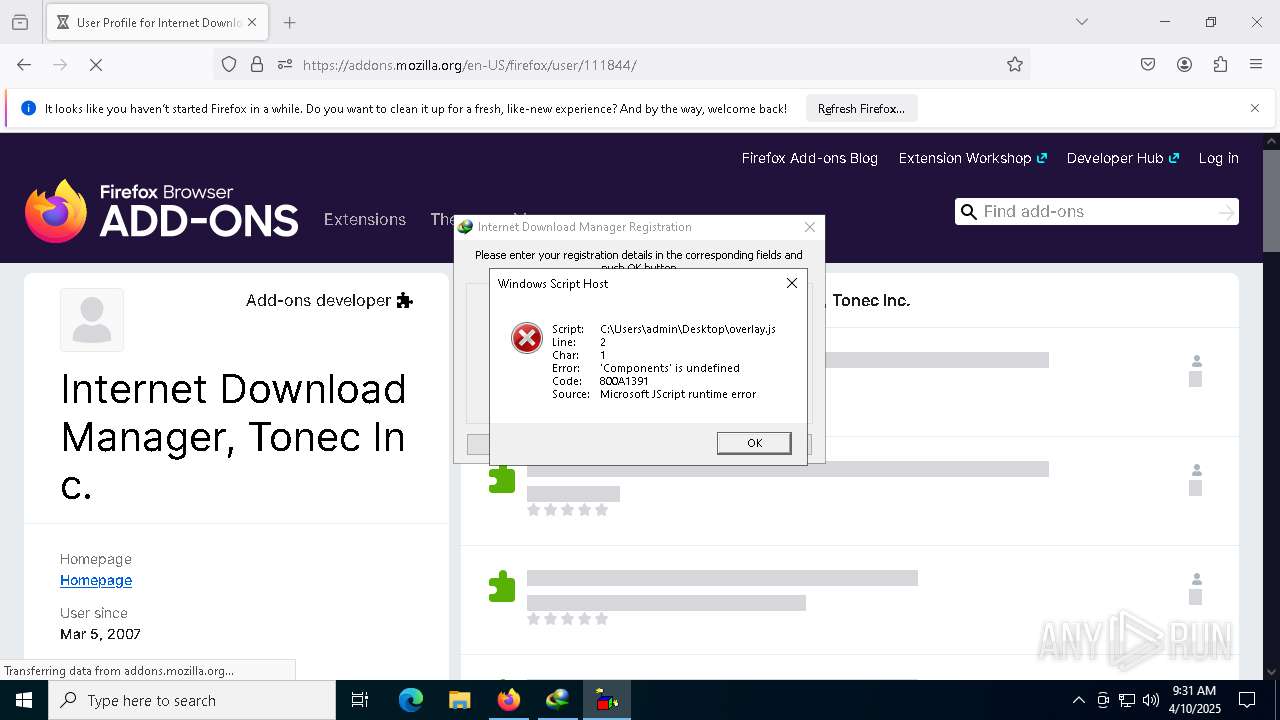The image size is (1280, 720).
Task: Click the overlay.js script path text
Action: coord(688,329)
